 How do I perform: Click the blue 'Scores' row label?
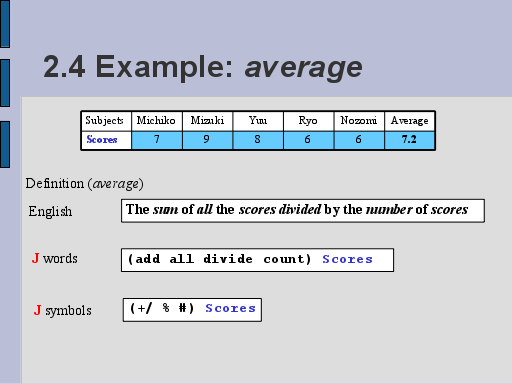[x=102, y=139]
